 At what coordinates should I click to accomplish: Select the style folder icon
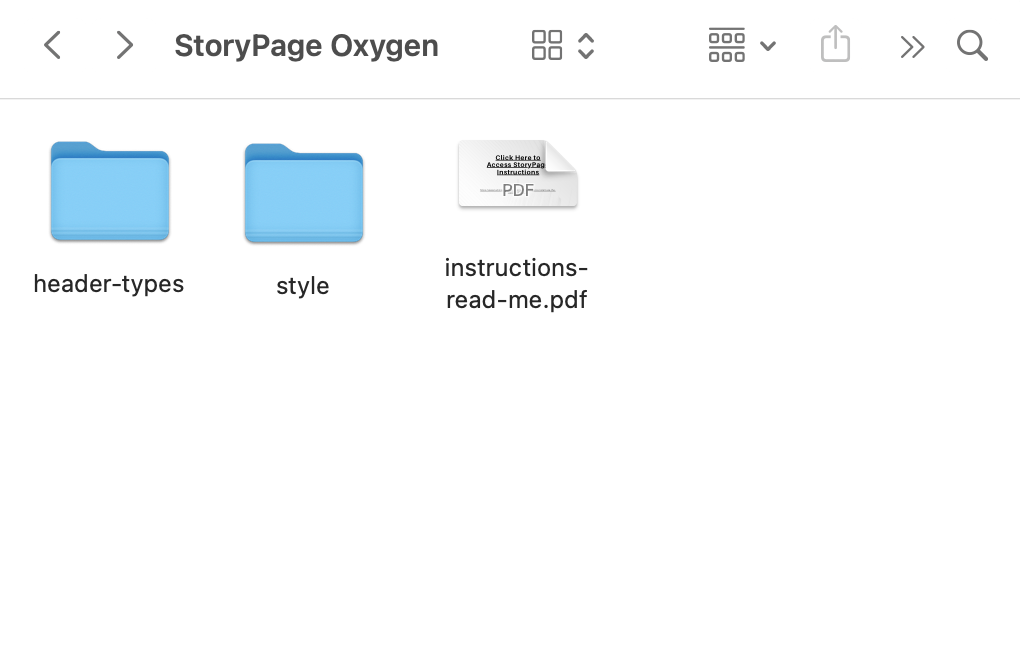click(x=304, y=193)
